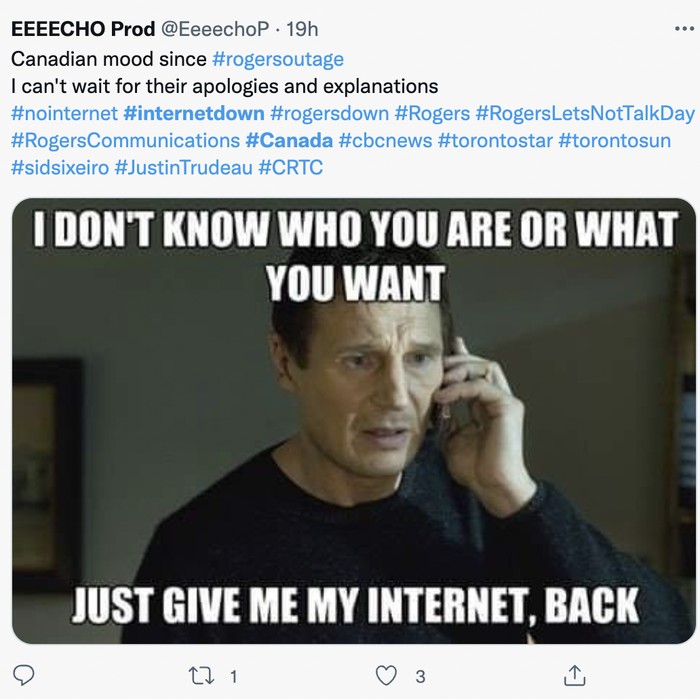Open the #rogersdown hashtag
Viewport: 700px width, 699px height.
point(329,113)
